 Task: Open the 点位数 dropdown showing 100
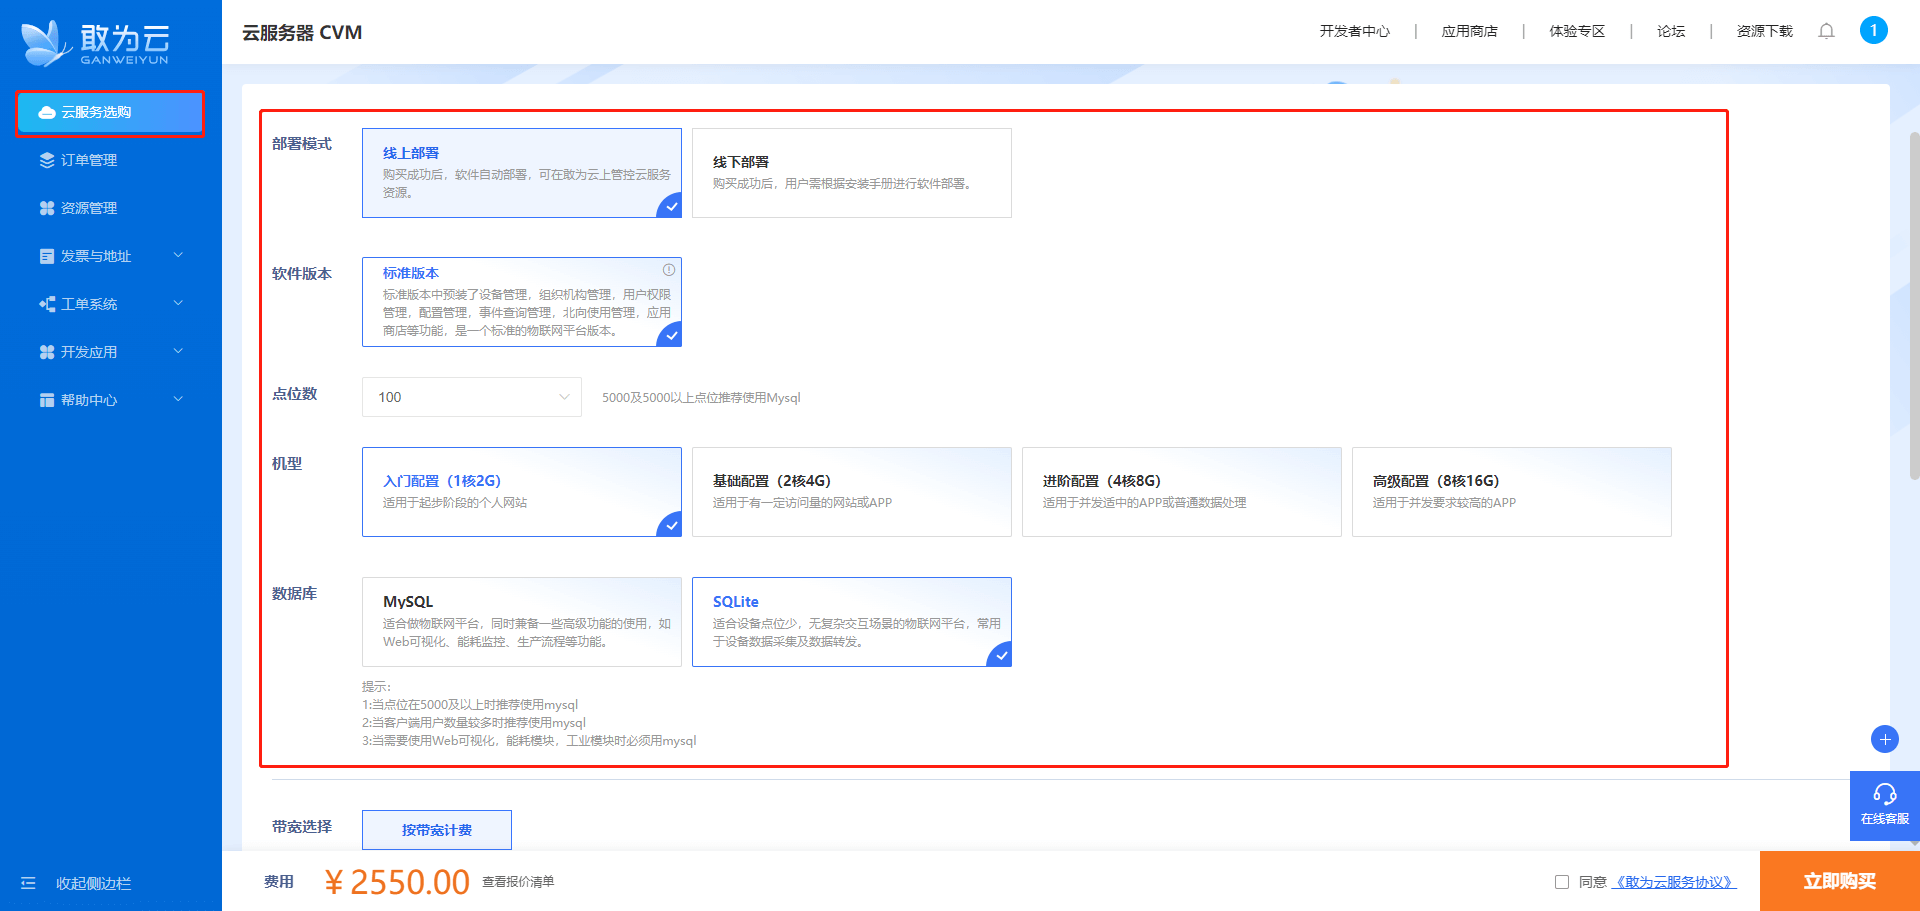tap(472, 397)
